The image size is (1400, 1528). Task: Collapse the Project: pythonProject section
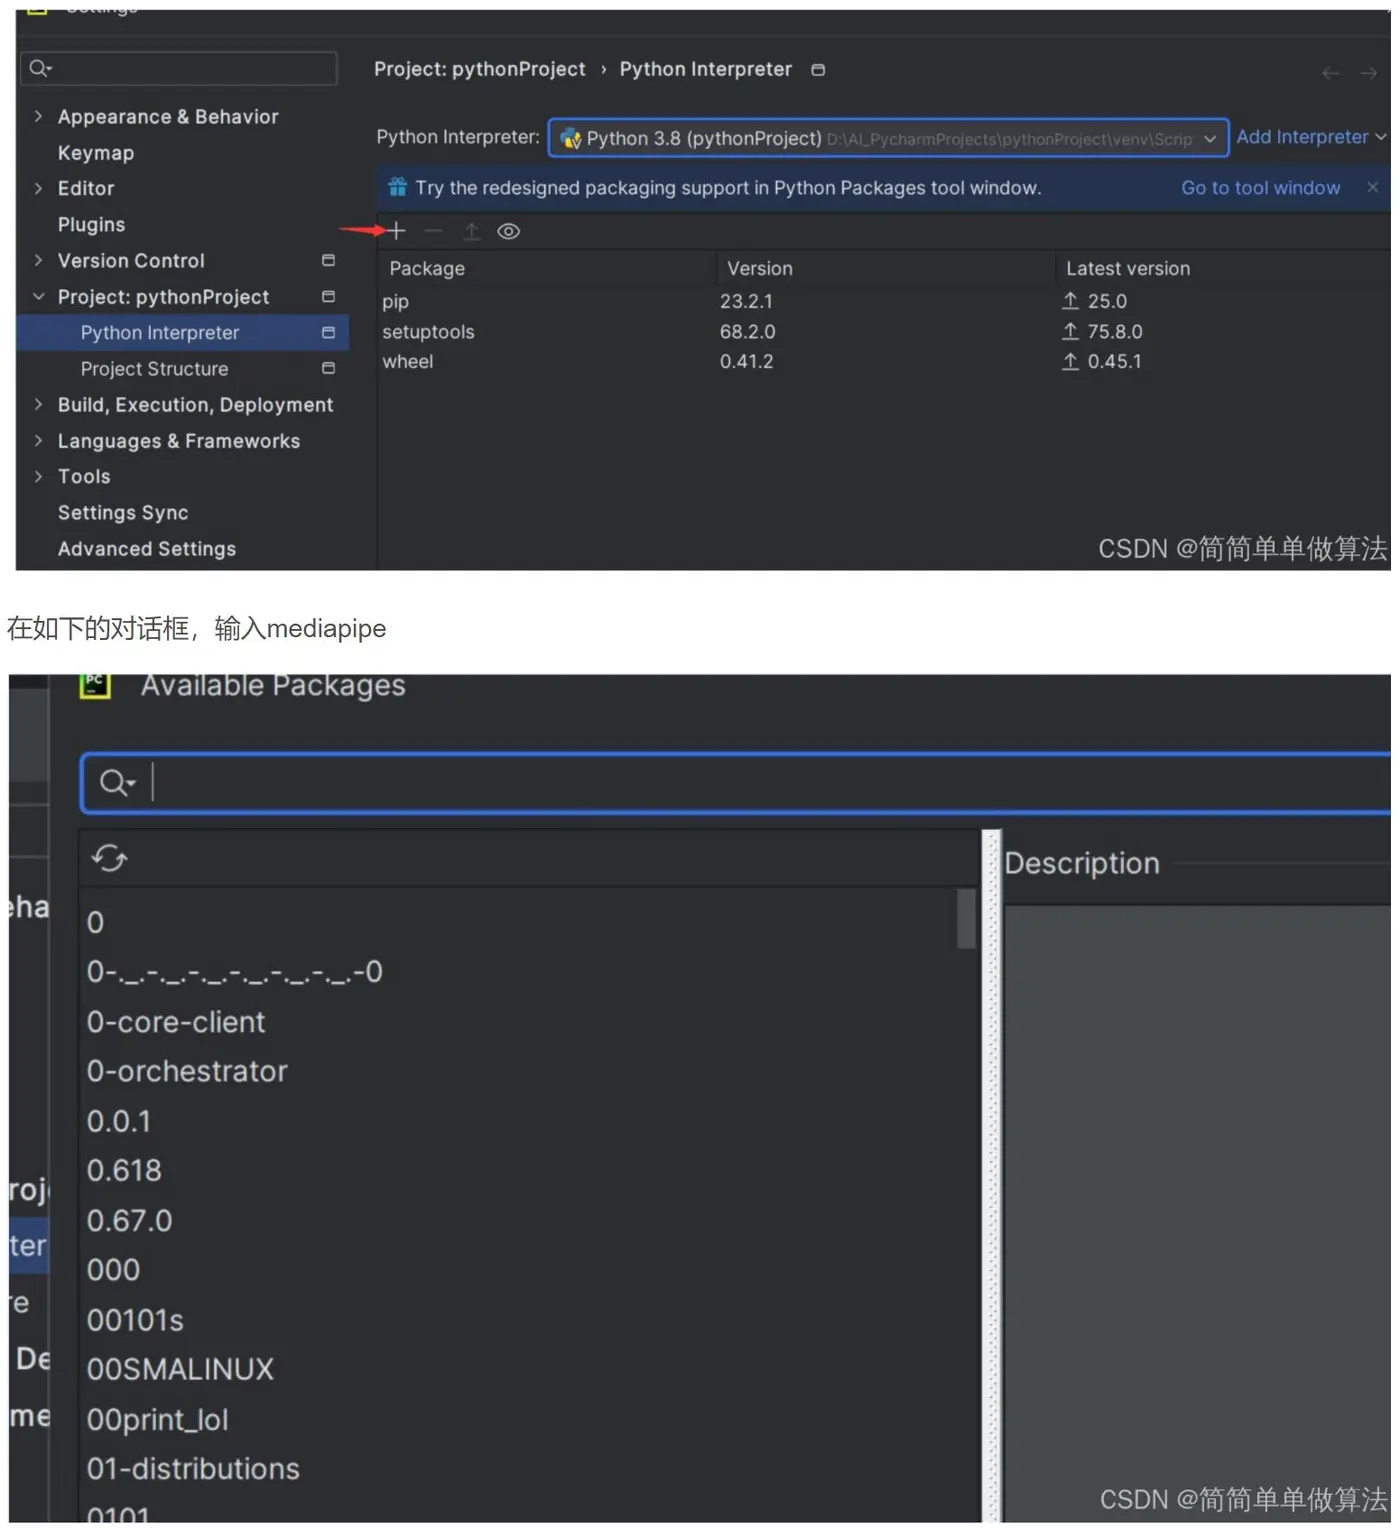click(38, 297)
